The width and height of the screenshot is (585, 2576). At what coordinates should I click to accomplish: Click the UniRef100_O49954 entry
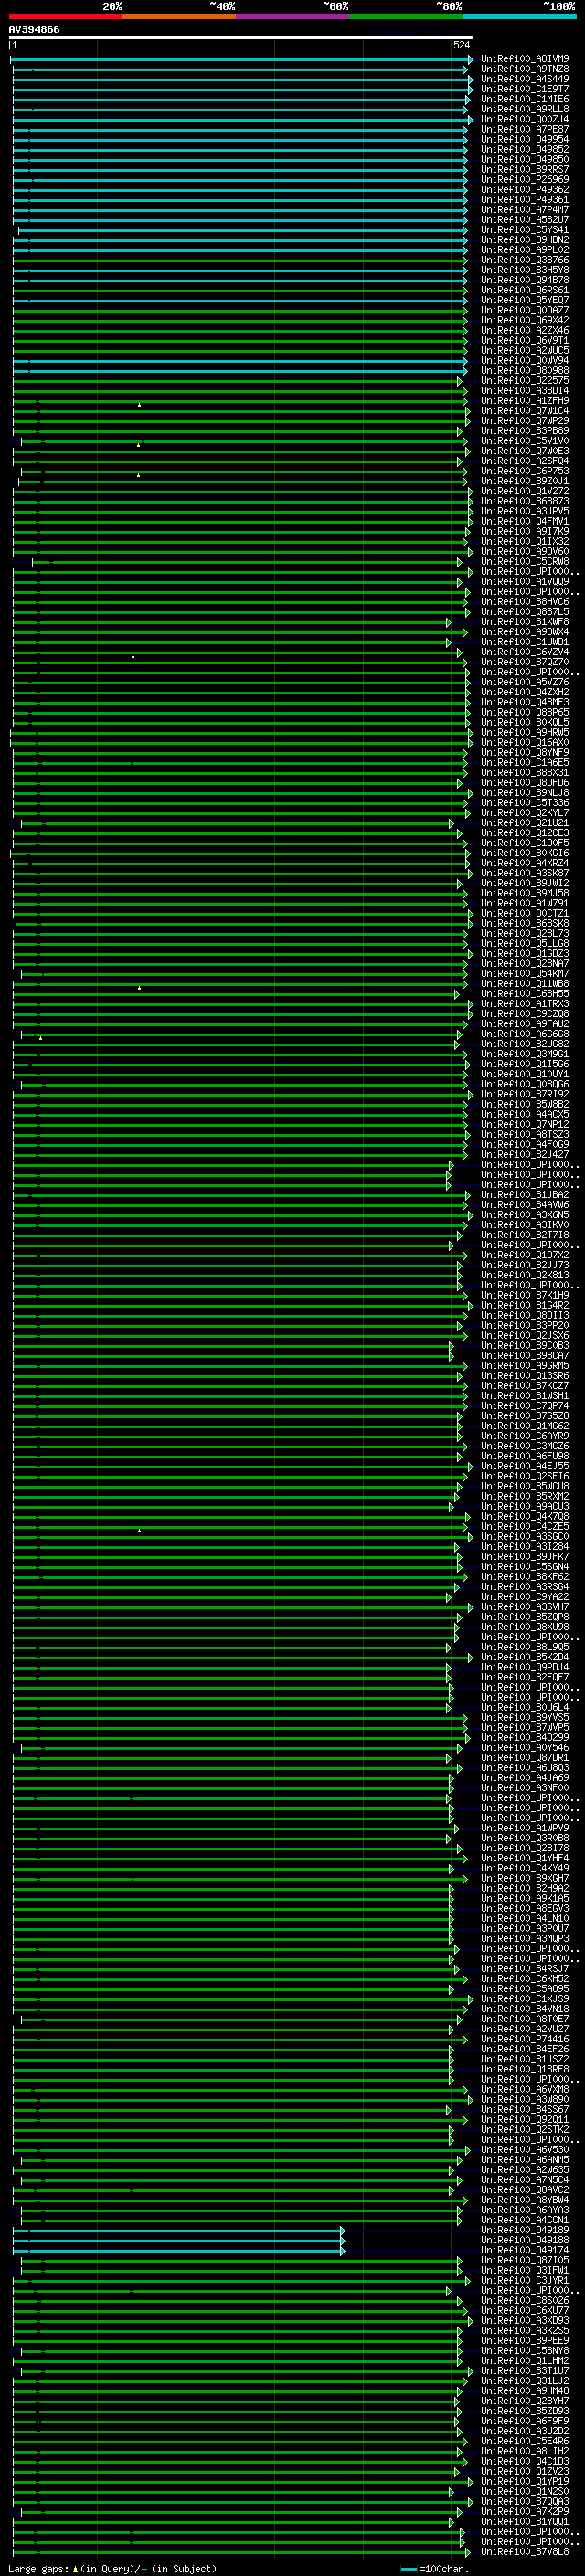point(525,139)
